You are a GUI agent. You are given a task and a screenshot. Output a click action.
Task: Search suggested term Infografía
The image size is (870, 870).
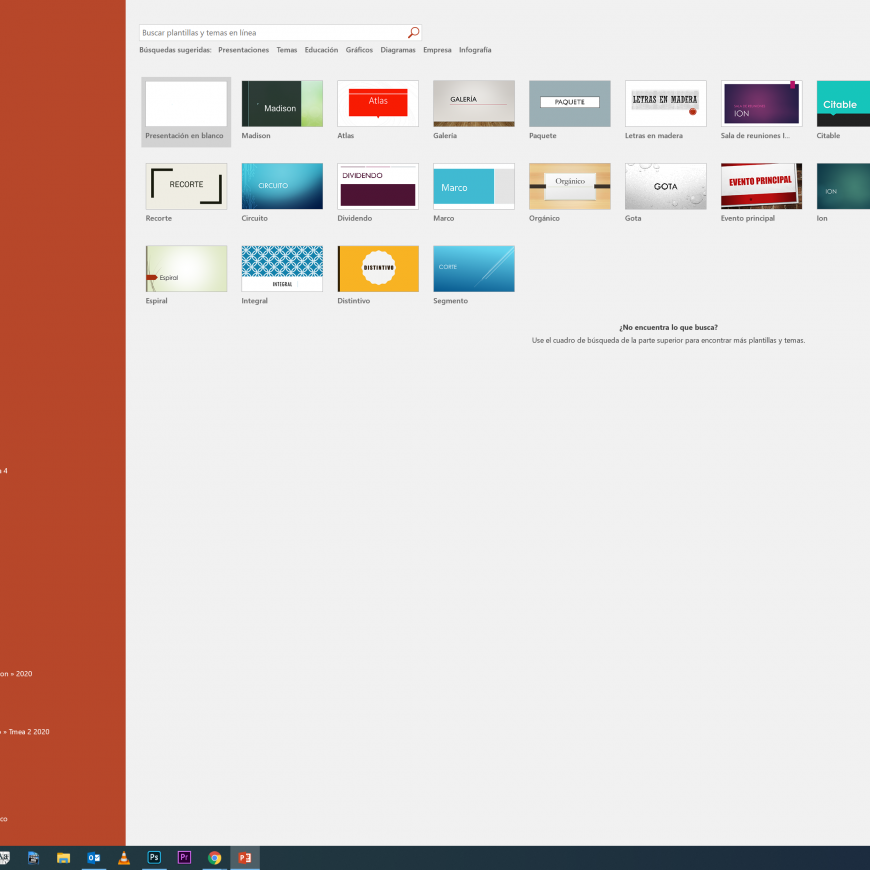click(x=475, y=50)
